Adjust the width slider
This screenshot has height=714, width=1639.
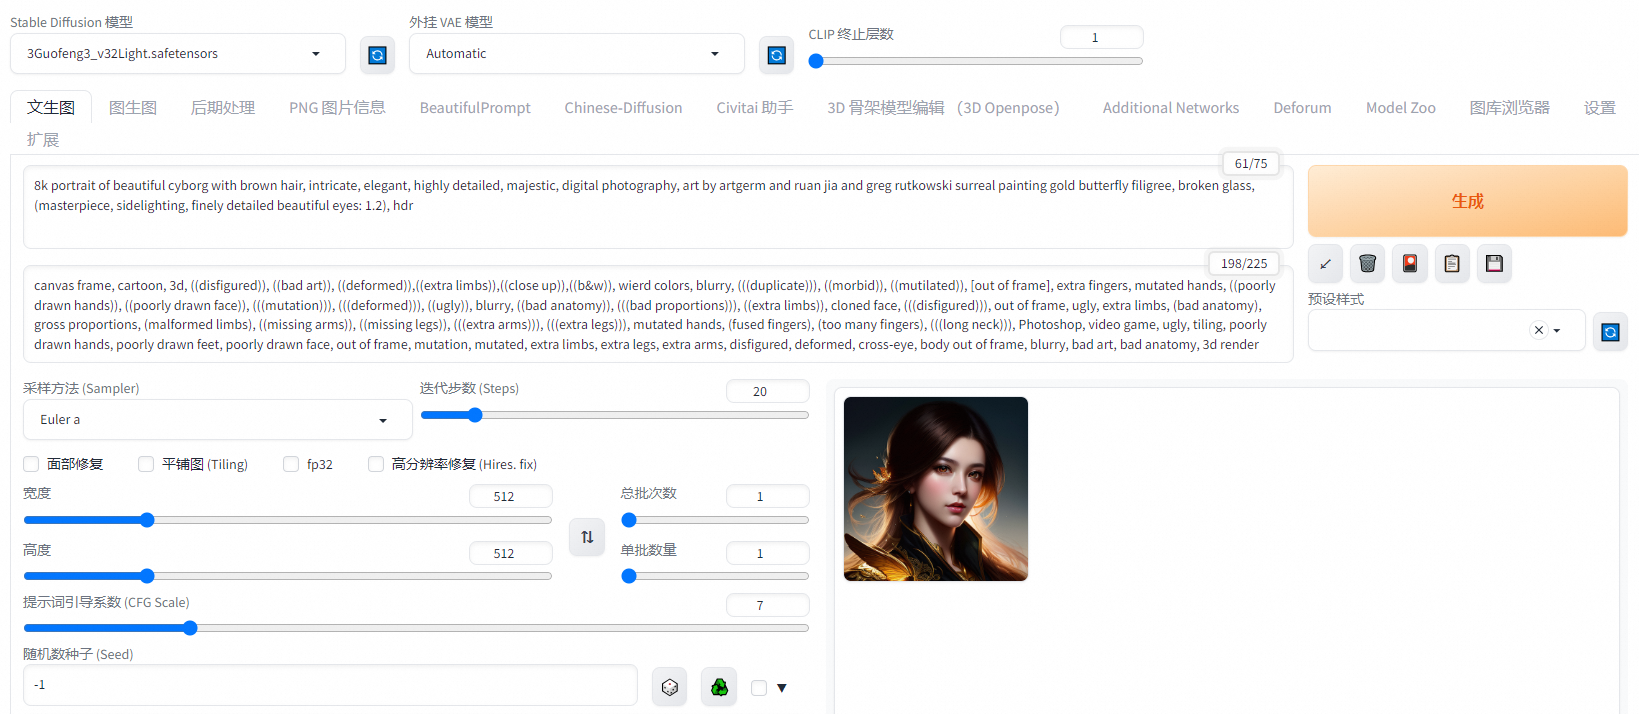(x=287, y=520)
